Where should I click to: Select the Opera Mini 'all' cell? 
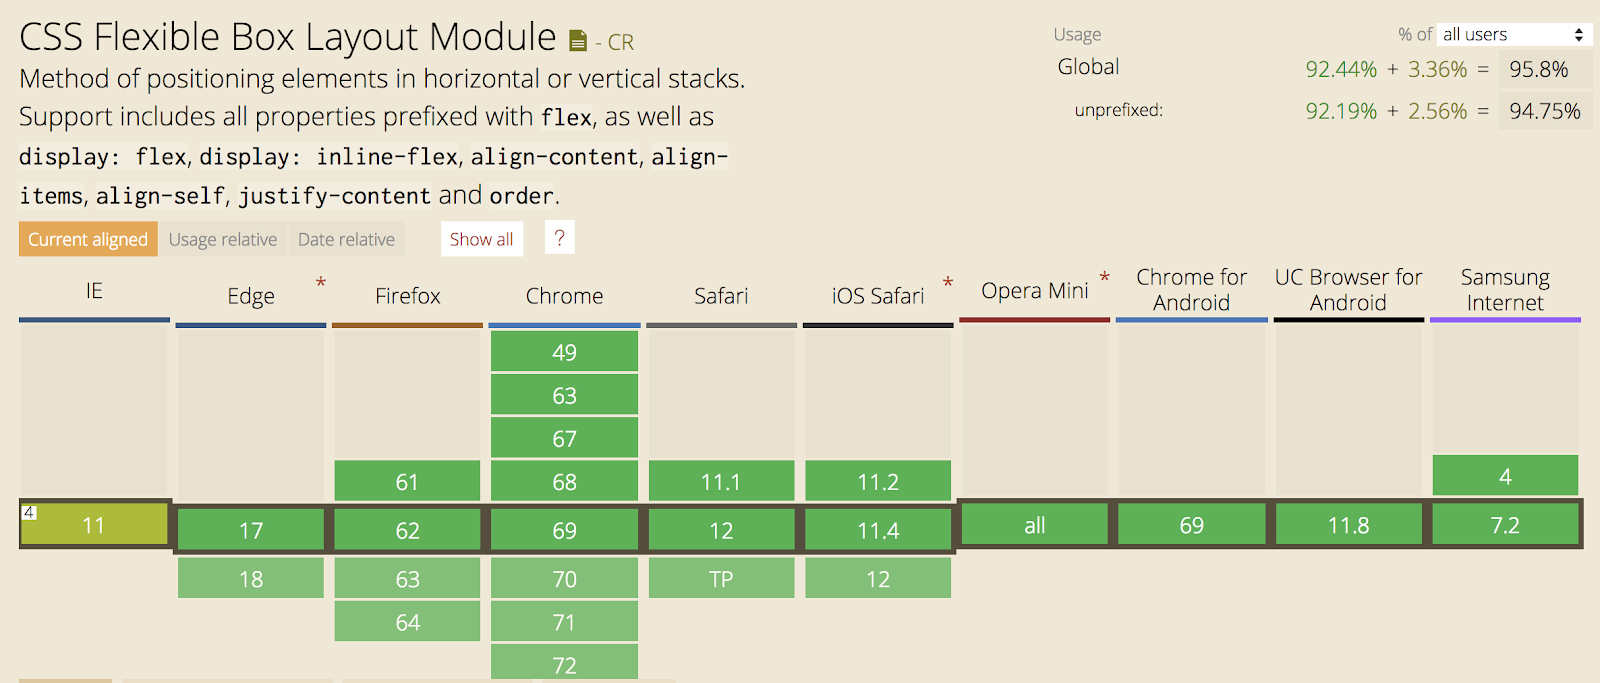tap(1034, 525)
